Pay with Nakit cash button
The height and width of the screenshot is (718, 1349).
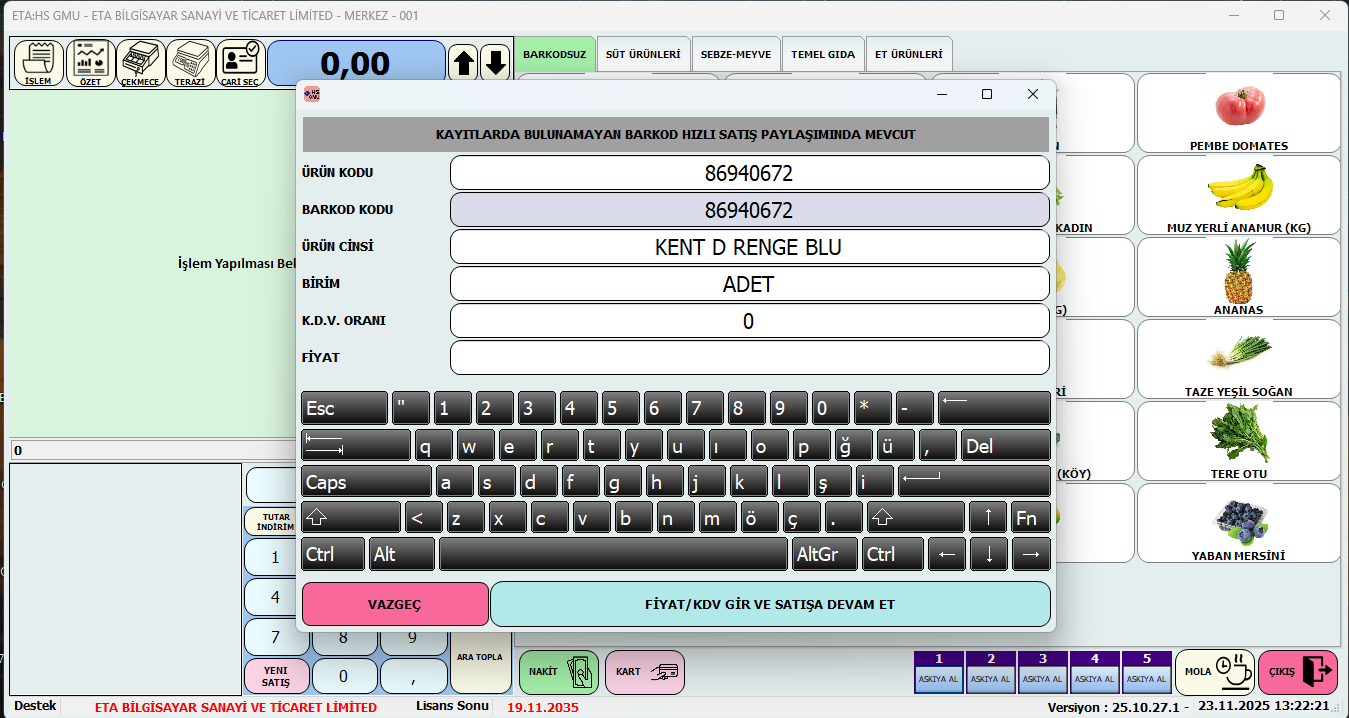pos(558,672)
